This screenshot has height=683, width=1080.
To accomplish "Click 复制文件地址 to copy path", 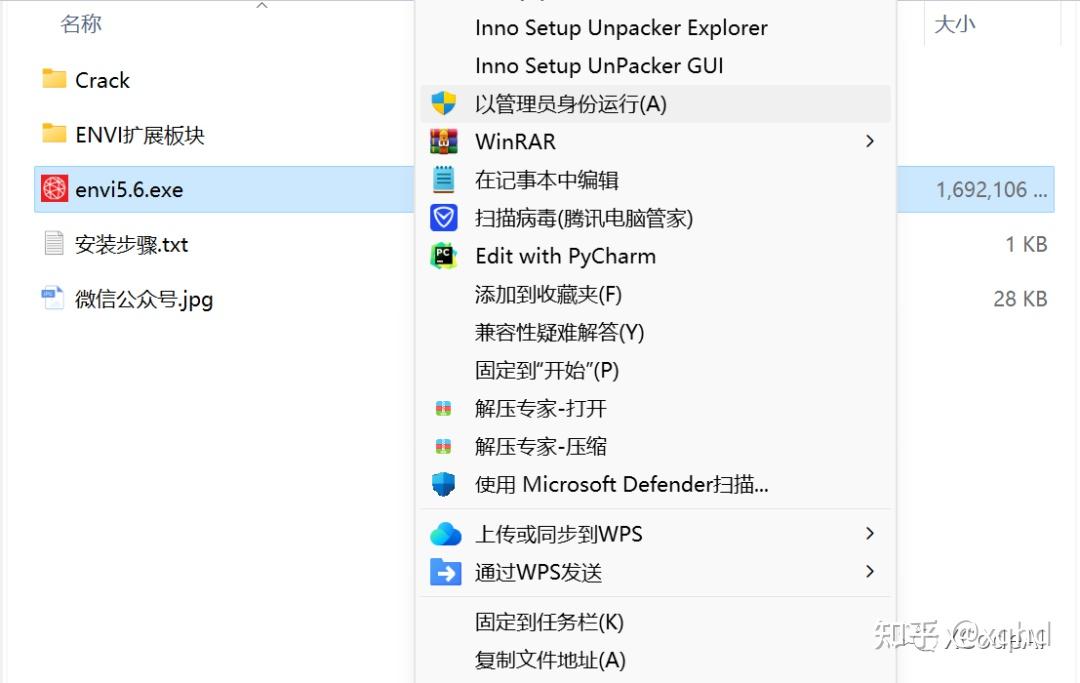I will pos(549,661).
